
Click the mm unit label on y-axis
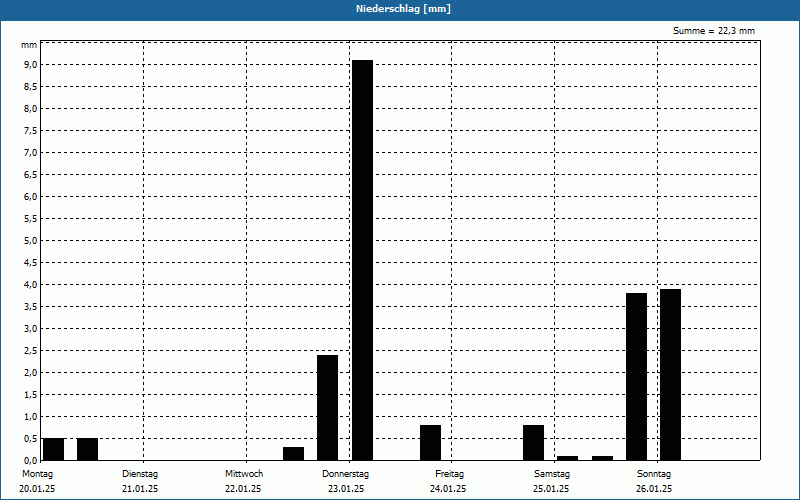[x=29, y=45]
